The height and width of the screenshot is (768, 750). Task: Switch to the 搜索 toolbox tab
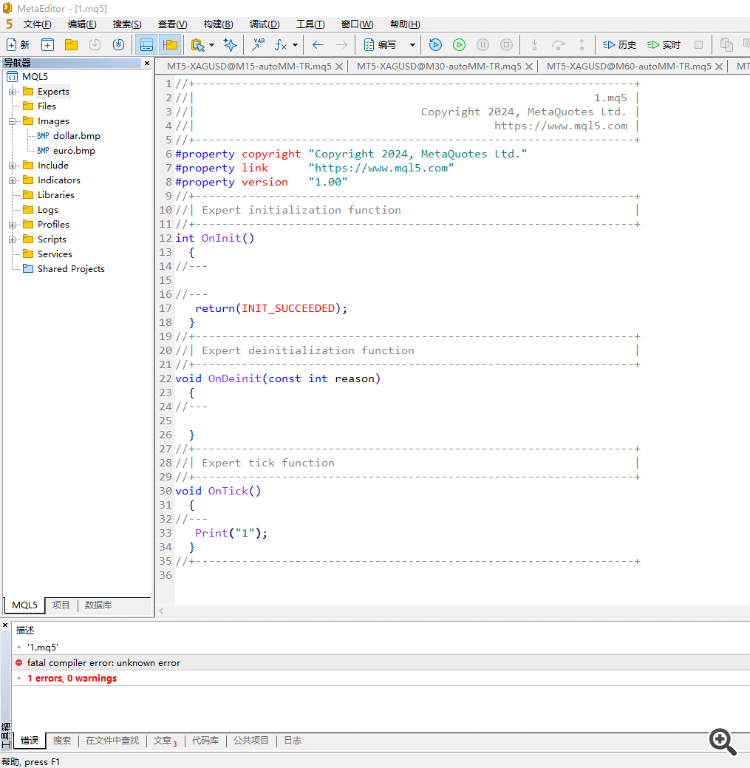[62, 740]
